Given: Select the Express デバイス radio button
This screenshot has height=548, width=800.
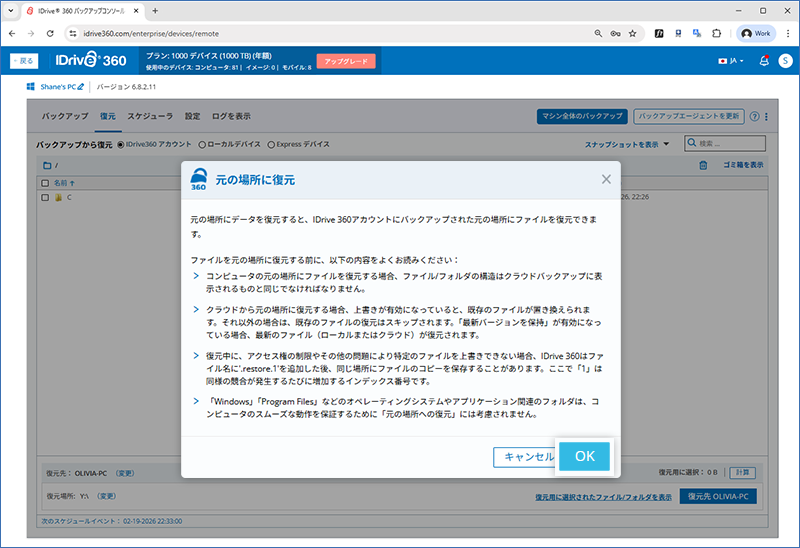Looking at the screenshot, I should [x=270, y=145].
